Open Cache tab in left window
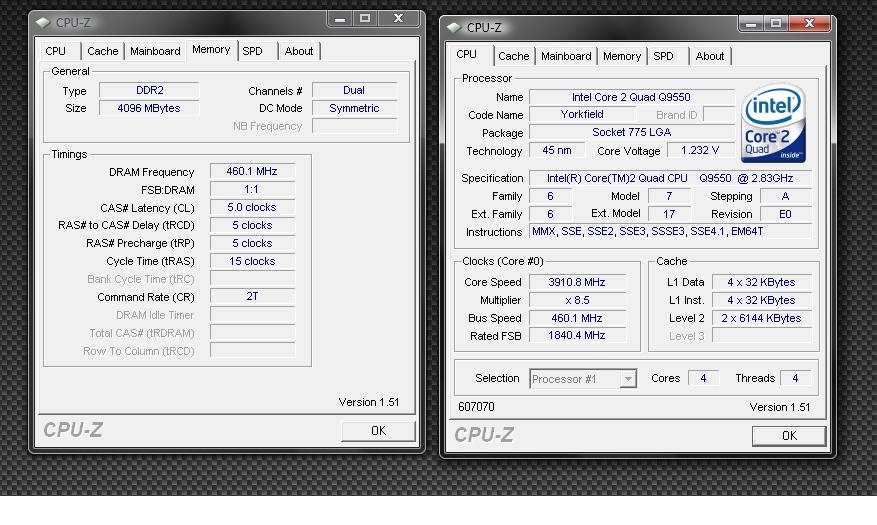 tap(102, 51)
